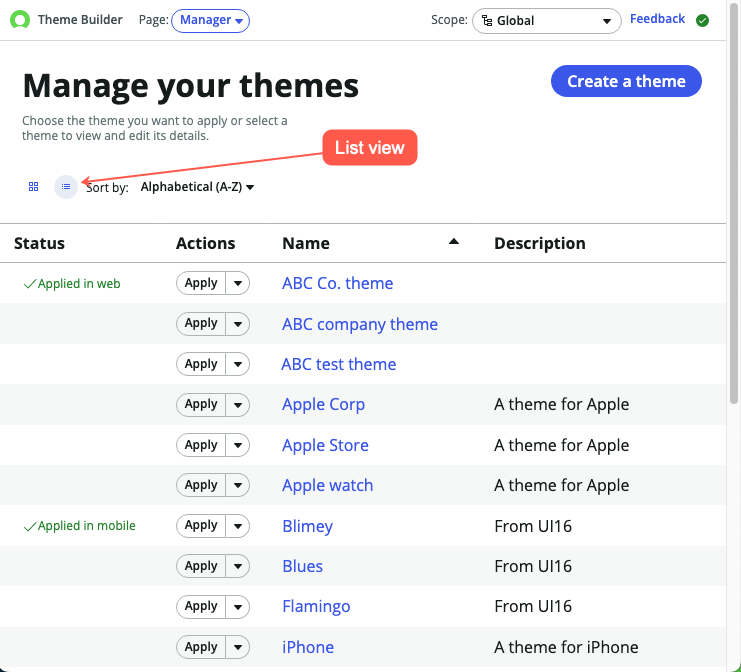Click Flamingo's 'From UI16' description
Viewport: 741px width, 672px height.
pos(533,607)
